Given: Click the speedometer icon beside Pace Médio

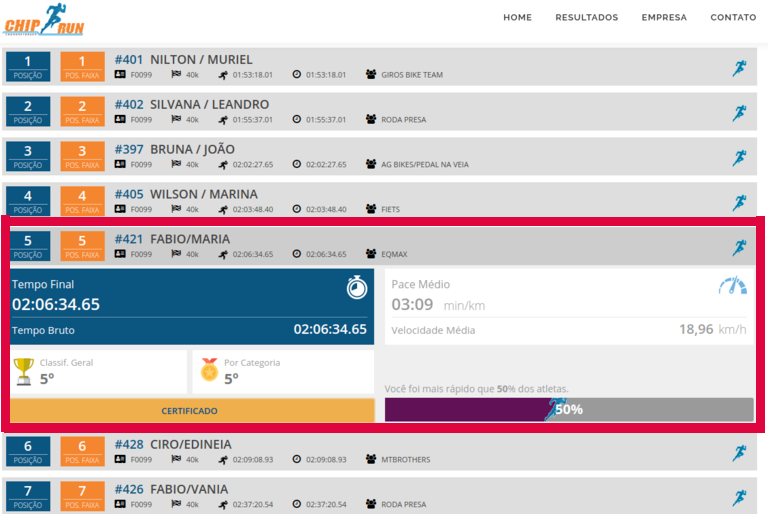Looking at the screenshot, I should coord(732,286).
